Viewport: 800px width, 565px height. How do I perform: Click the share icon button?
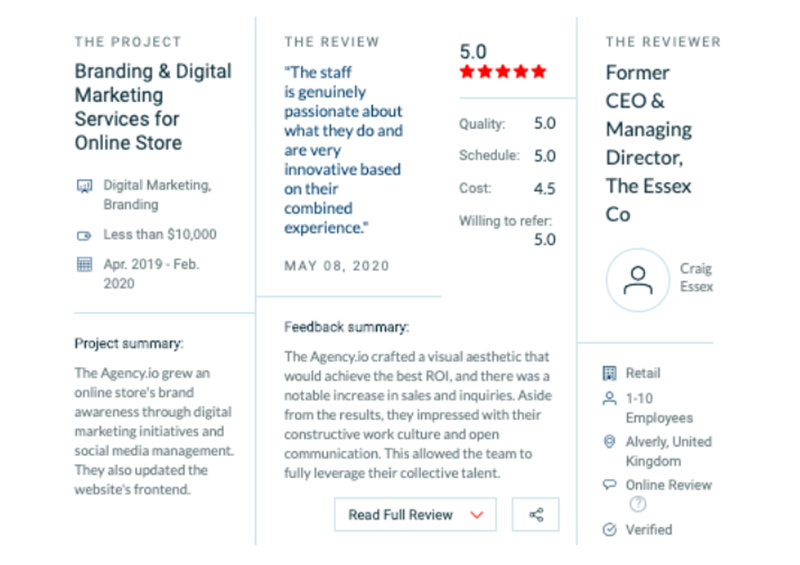(x=535, y=514)
